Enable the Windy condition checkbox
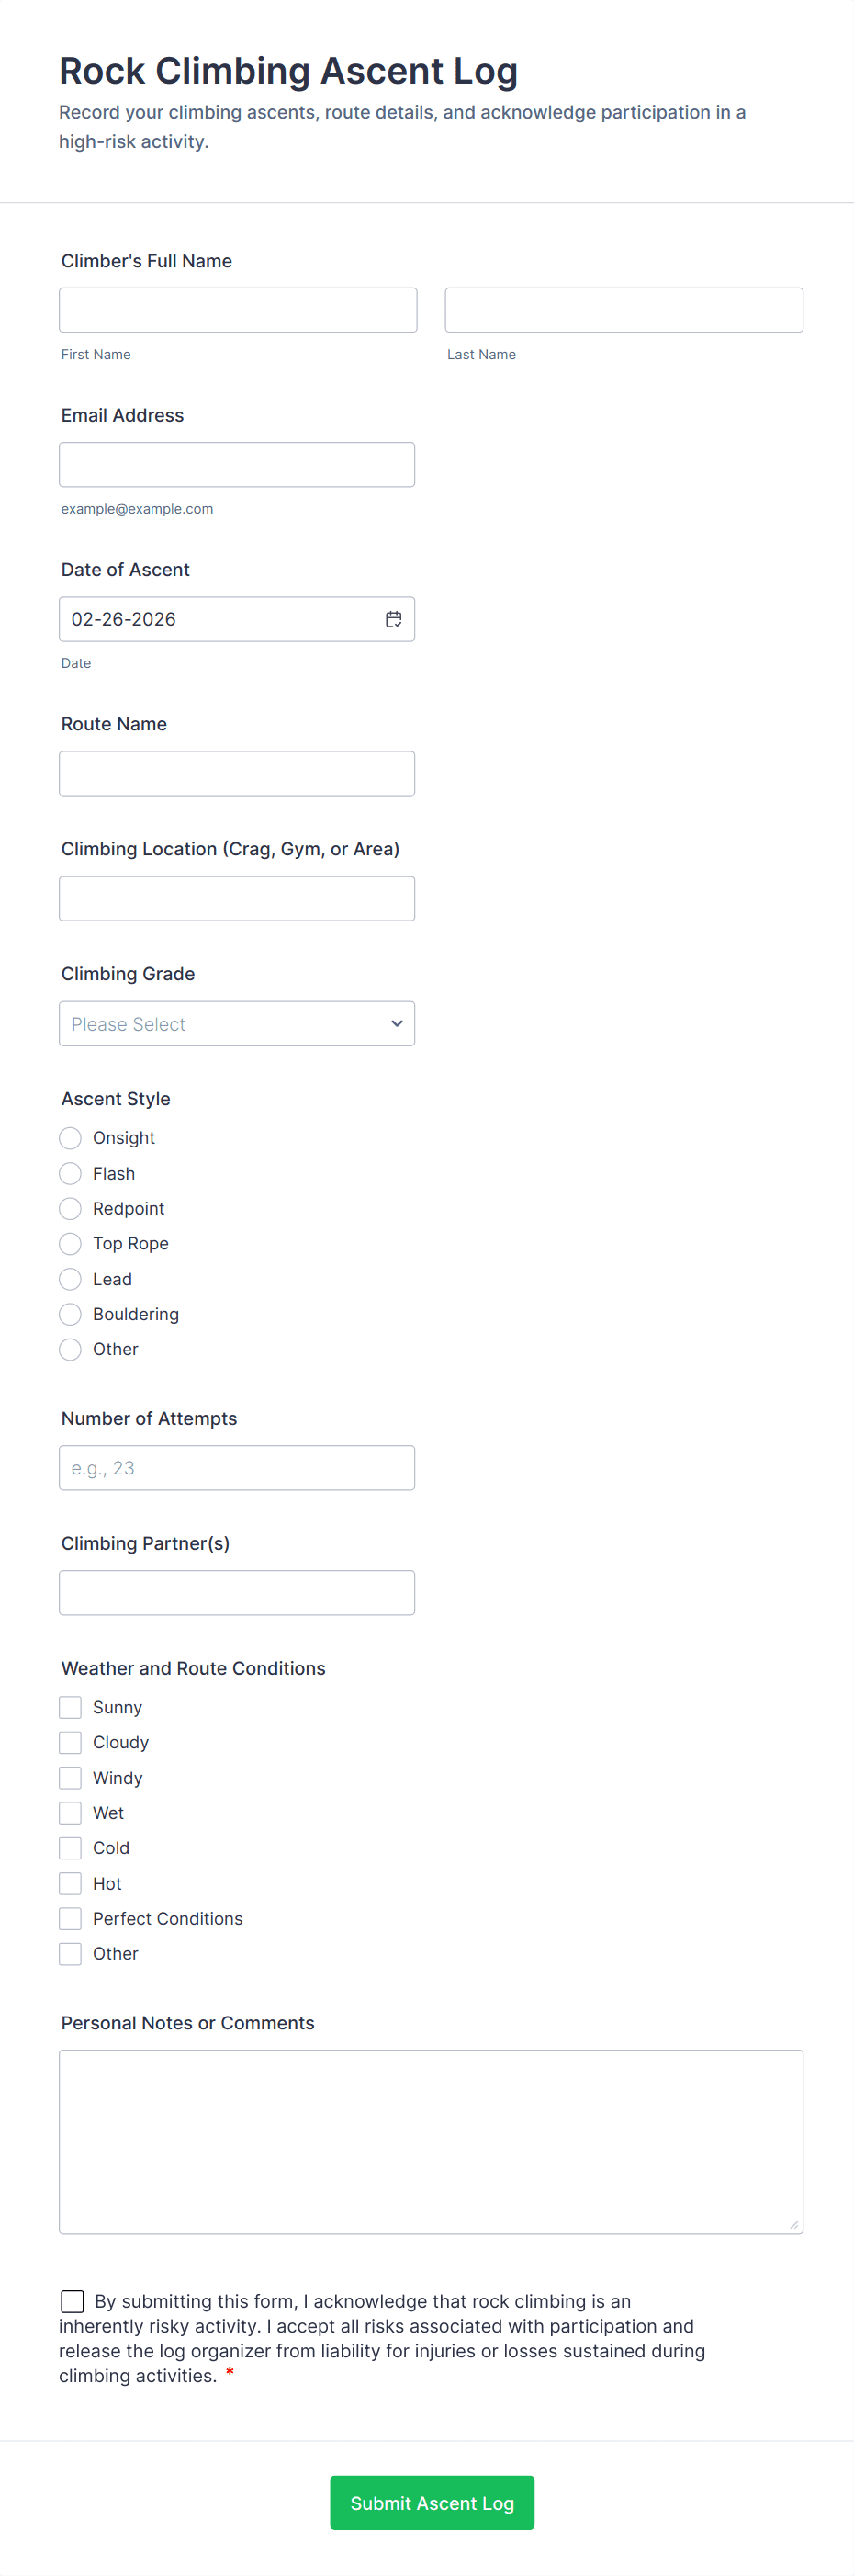The height and width of the screenshot is (2576, 854). pyautogui.click(x=70, y=1777)
